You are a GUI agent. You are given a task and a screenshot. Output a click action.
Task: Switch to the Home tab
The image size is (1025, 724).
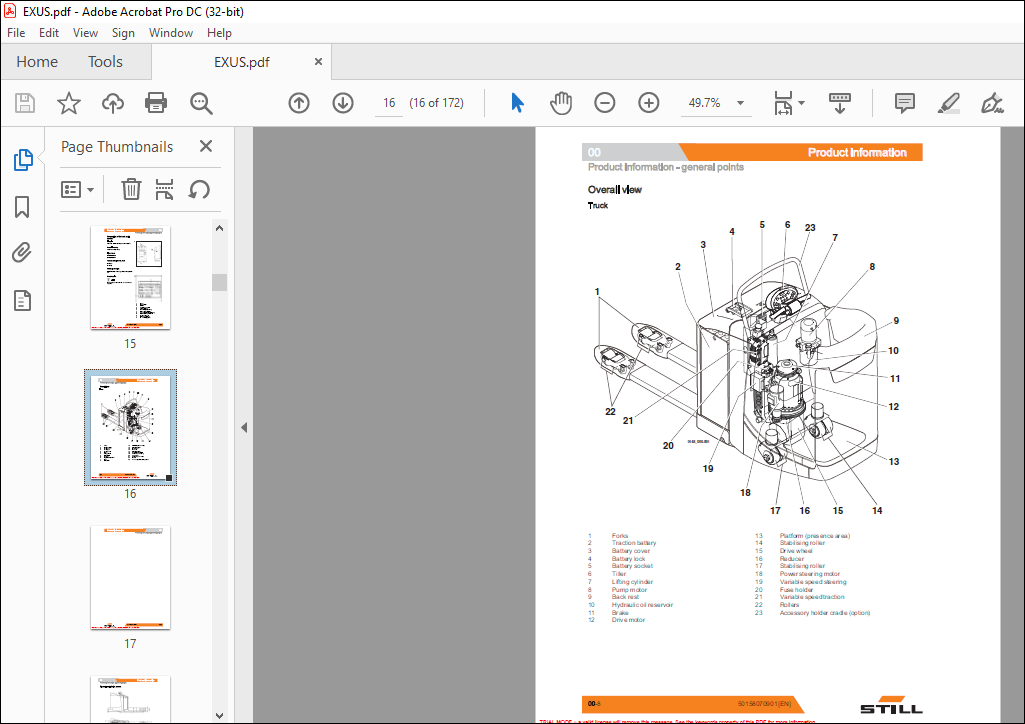[37, 61]
